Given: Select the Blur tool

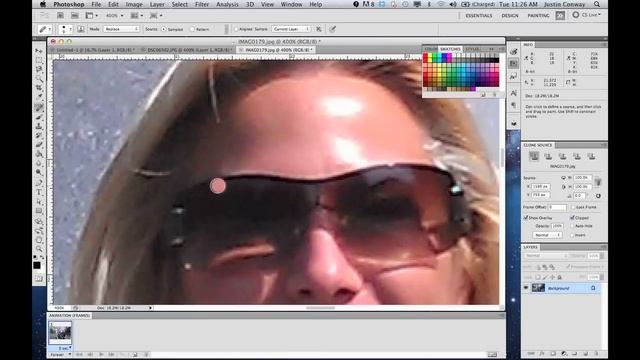Looking at the screenshot, I should (39, 162).
